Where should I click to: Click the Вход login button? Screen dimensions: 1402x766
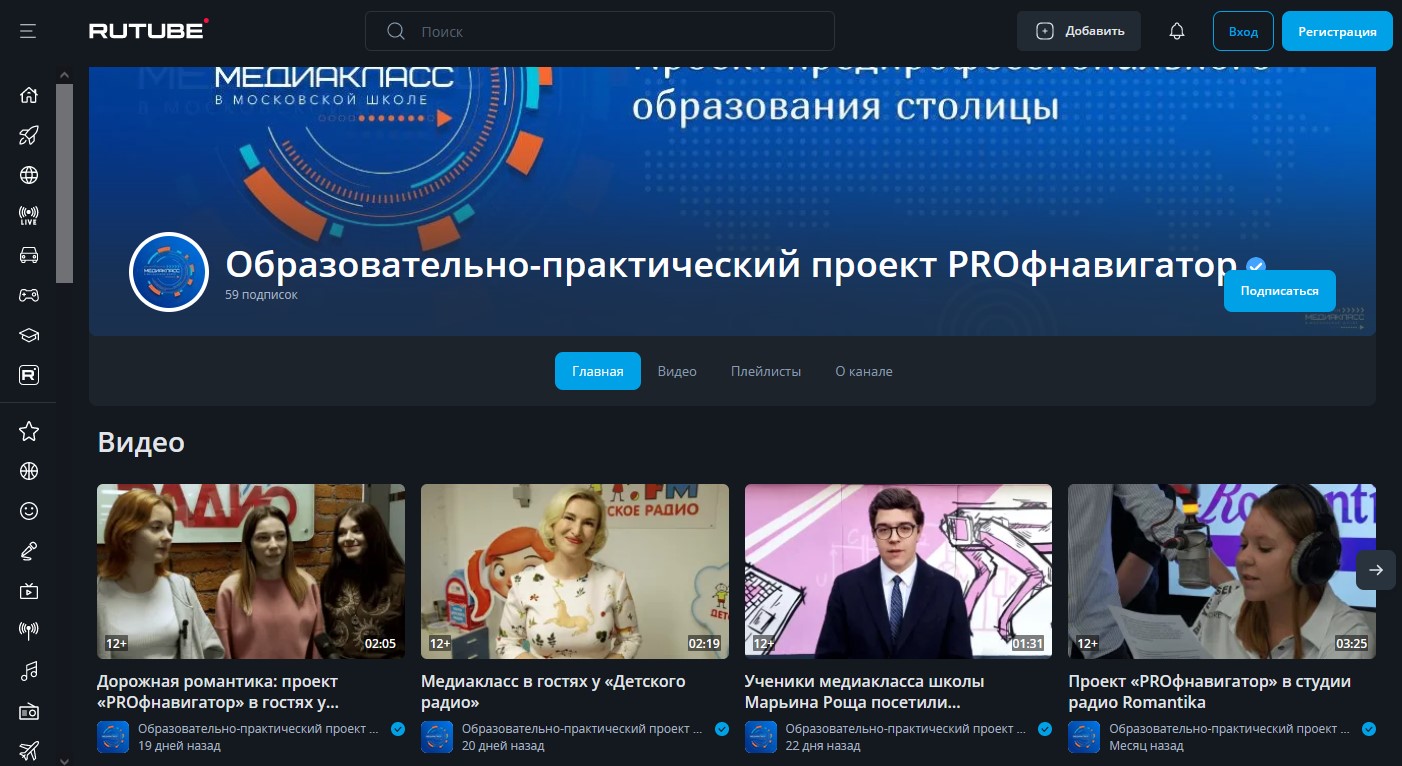1243,31
